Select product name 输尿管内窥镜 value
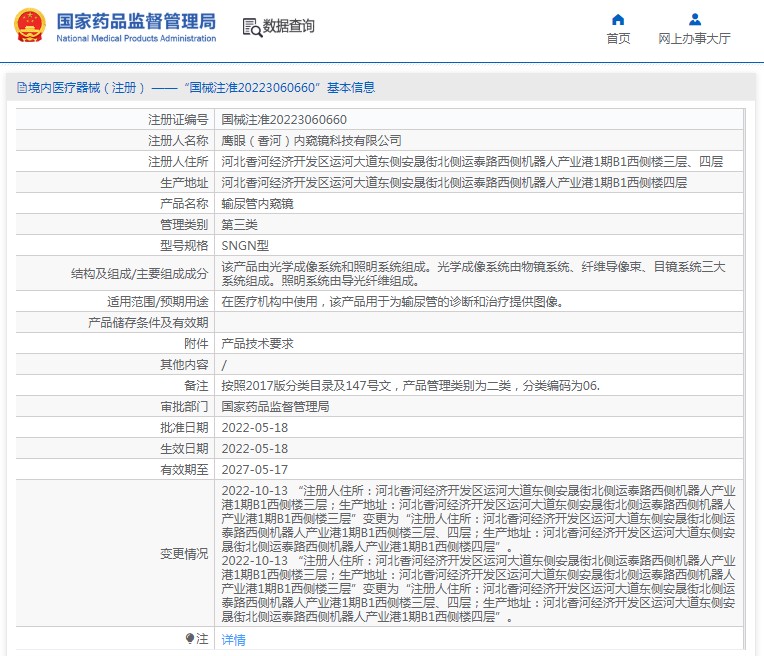 (257, 203)
